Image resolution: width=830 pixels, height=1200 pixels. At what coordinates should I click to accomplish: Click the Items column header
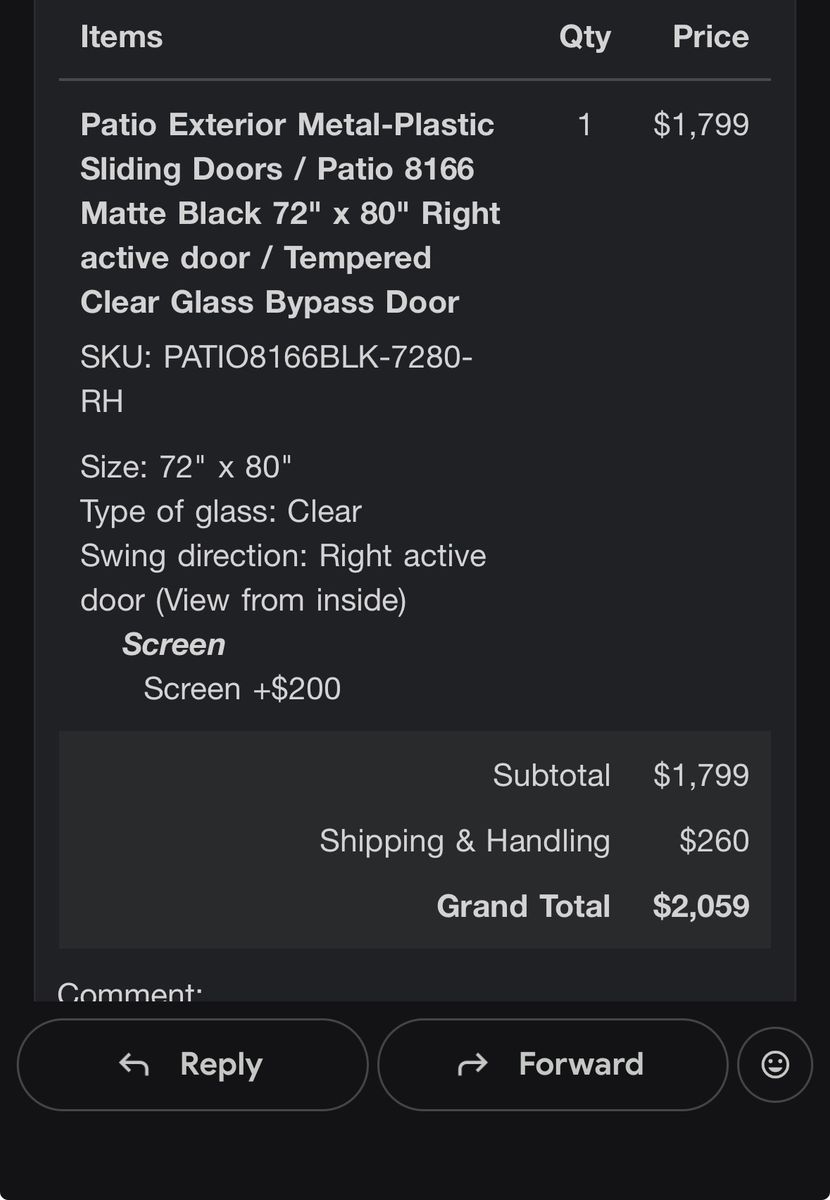[121, 37]
